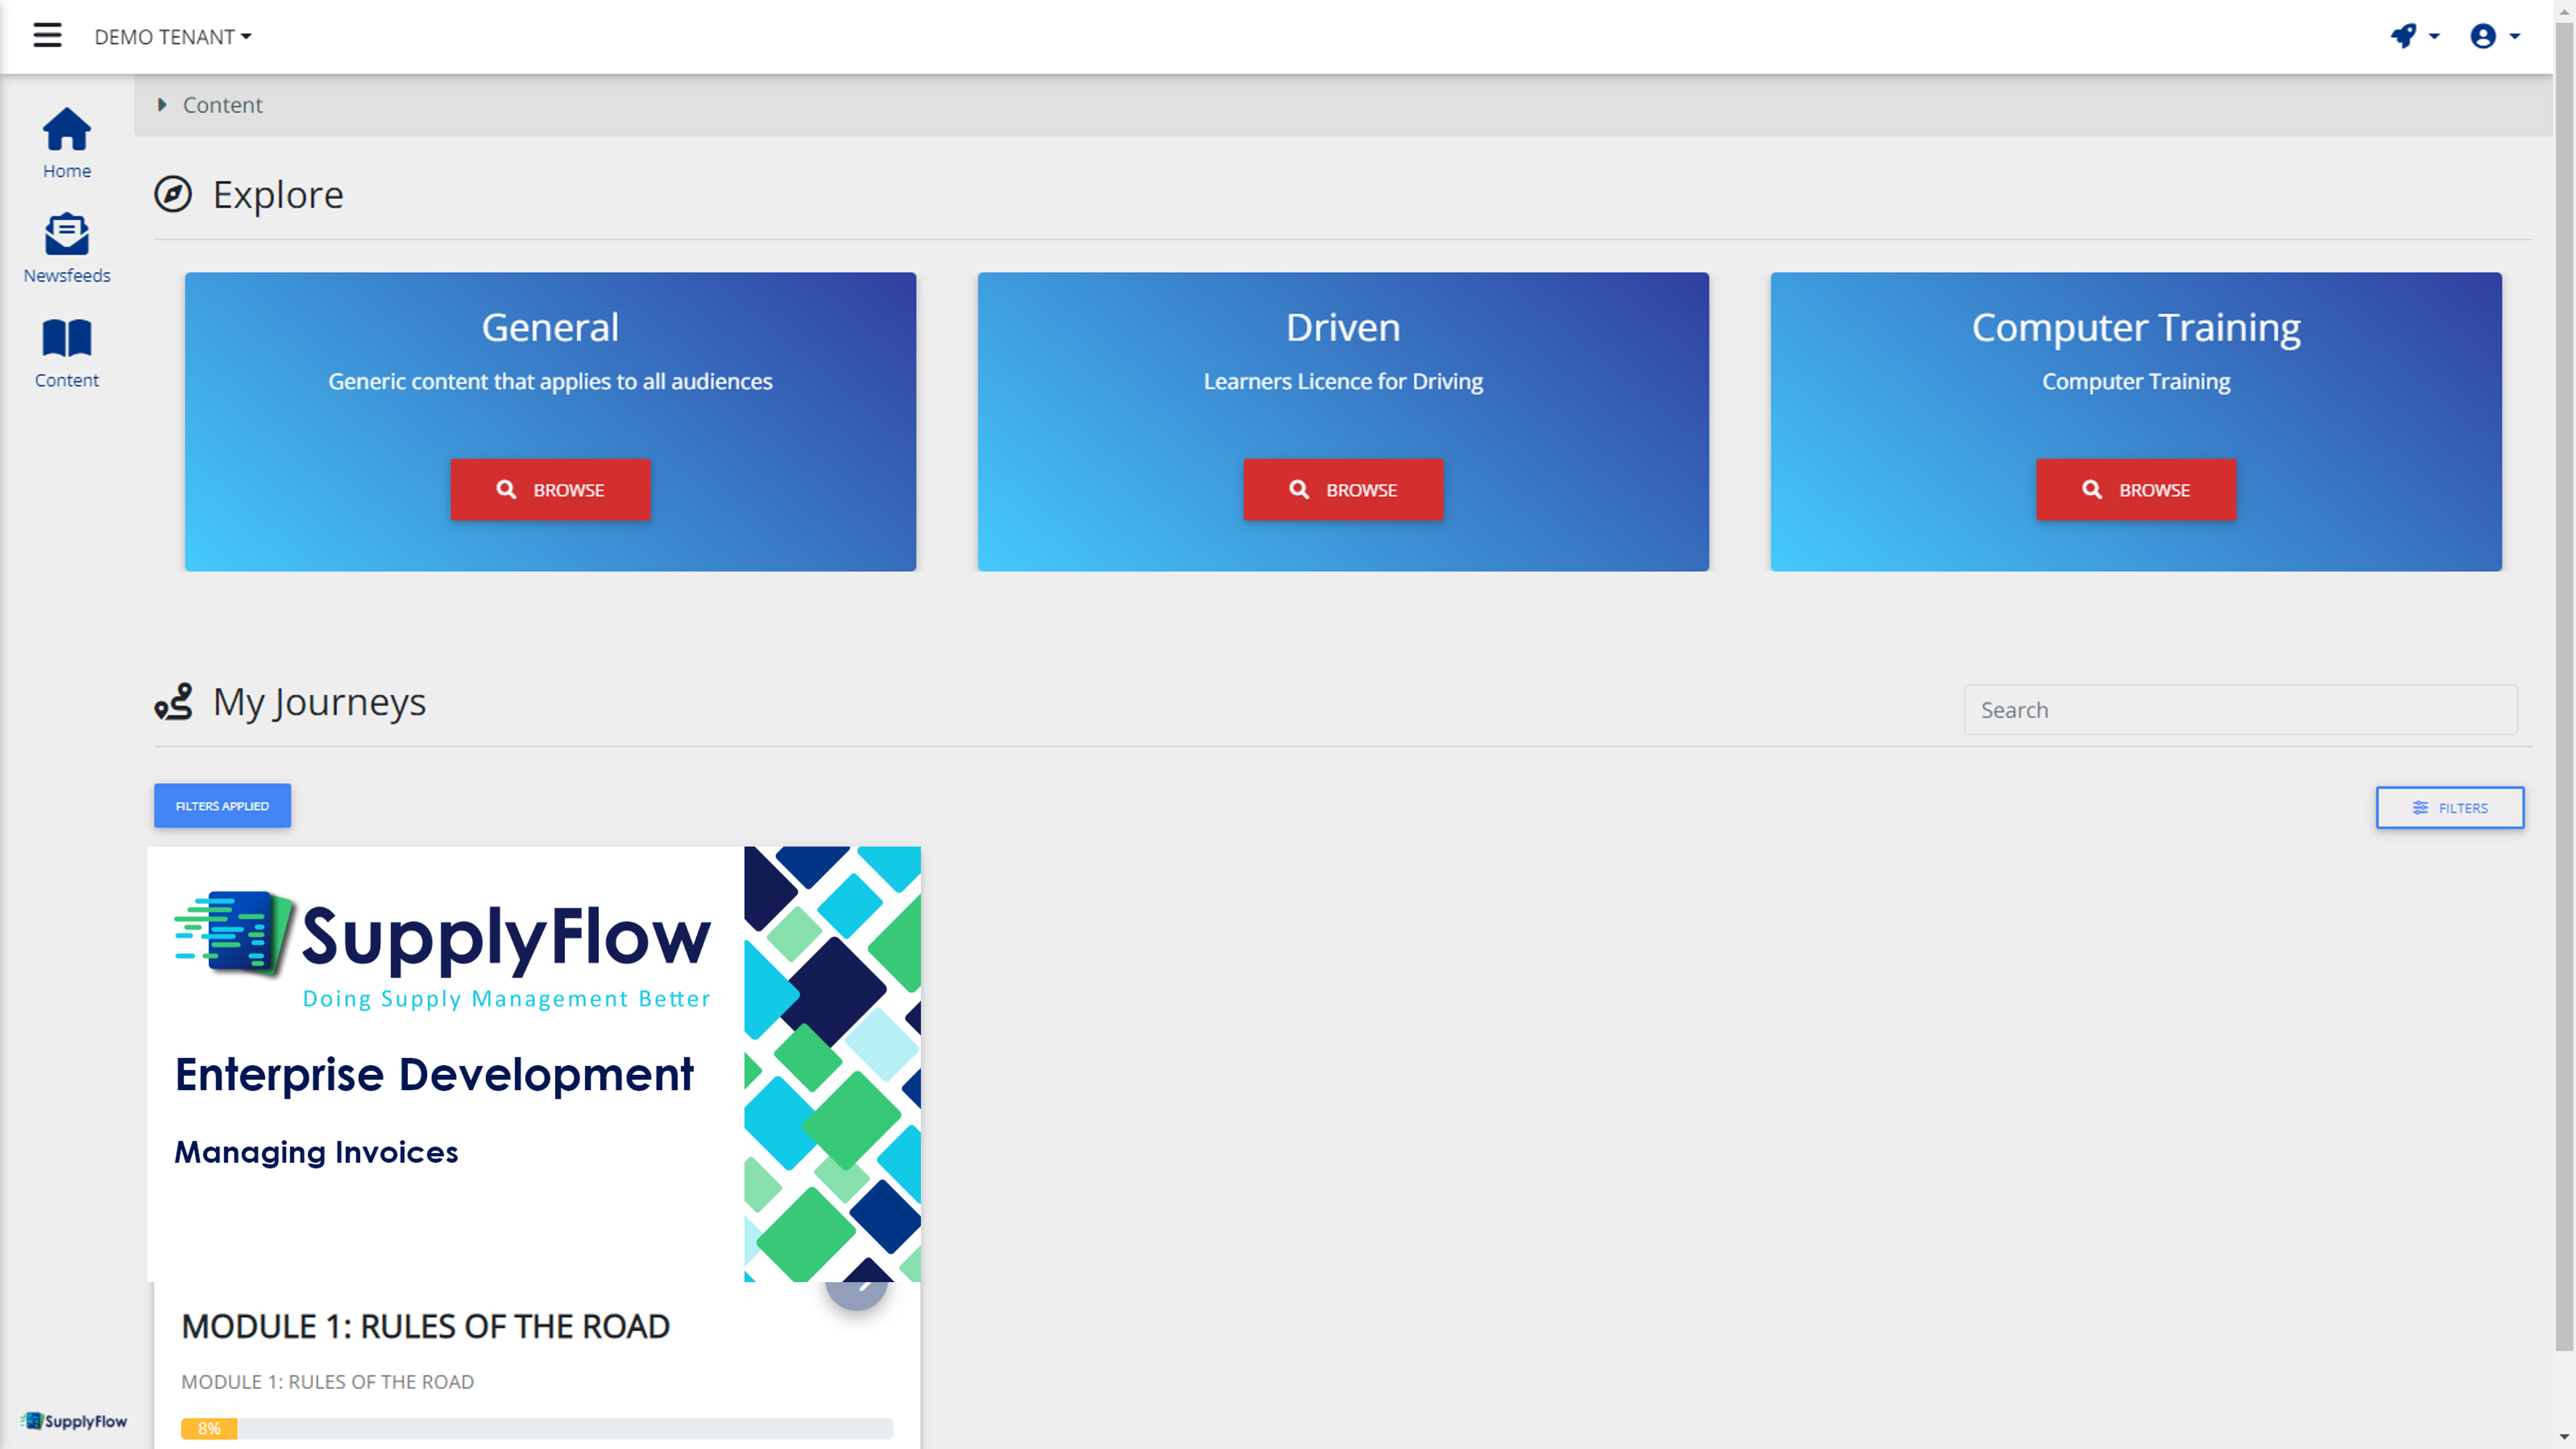The height and width of the screenshot is (1449, 2576).
Task: Browse the General category
Action: [550, 490]
